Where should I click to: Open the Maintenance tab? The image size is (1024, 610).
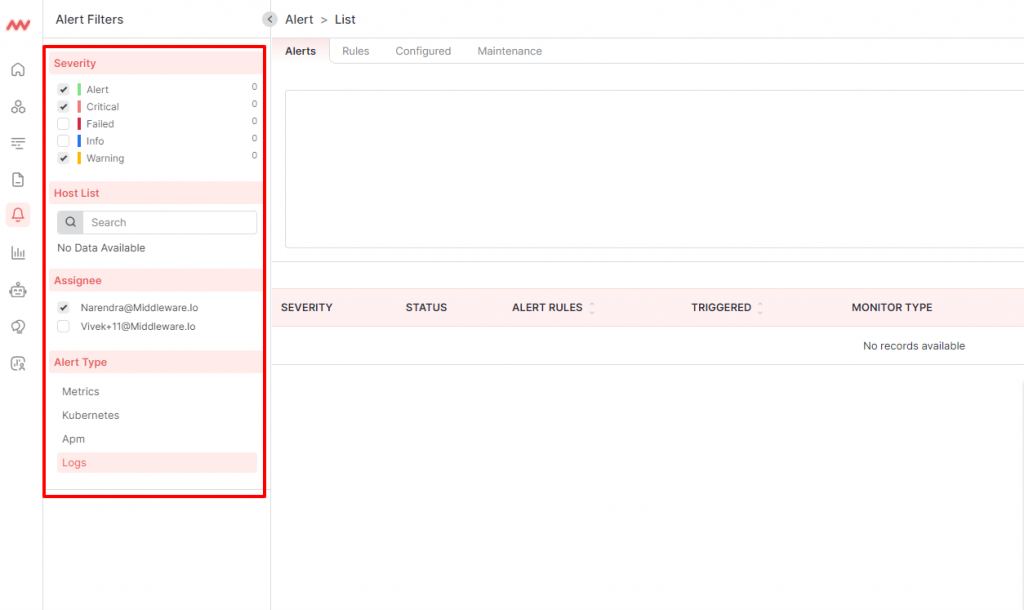point(509,50)
